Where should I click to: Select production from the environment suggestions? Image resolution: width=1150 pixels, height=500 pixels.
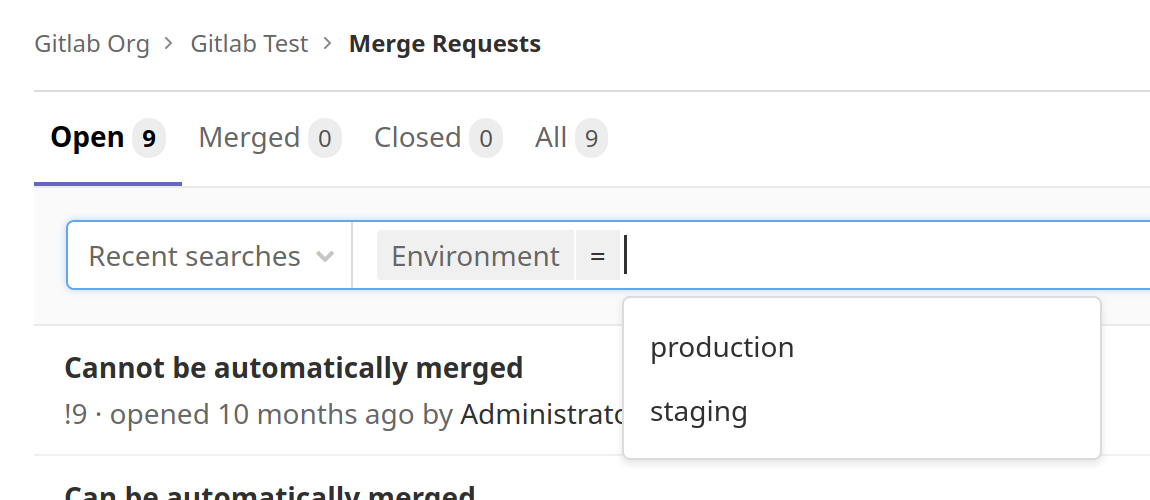pyautogui.click(x=862, y=347)
